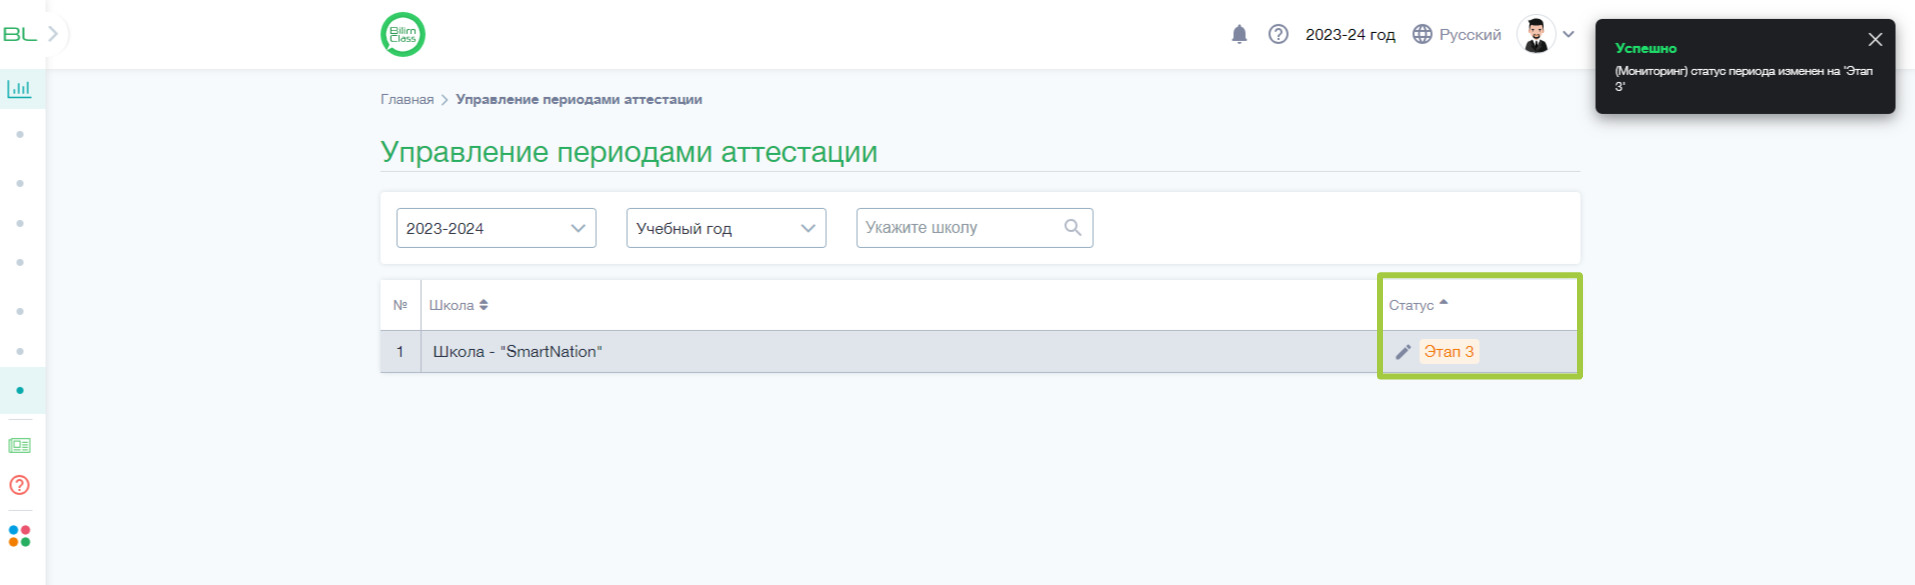Open help question mark in top bar
This screenshot has width=1915, height=585.
coord(1278,35)
